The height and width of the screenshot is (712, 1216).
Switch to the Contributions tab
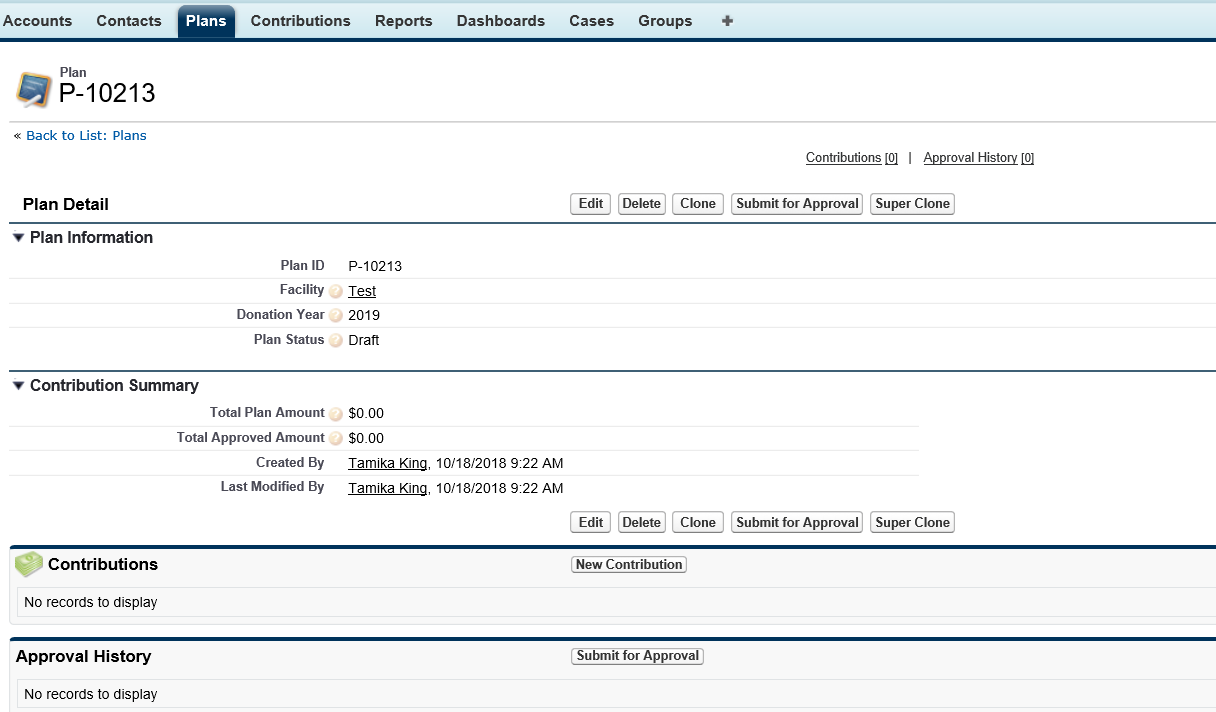point(300,21)
